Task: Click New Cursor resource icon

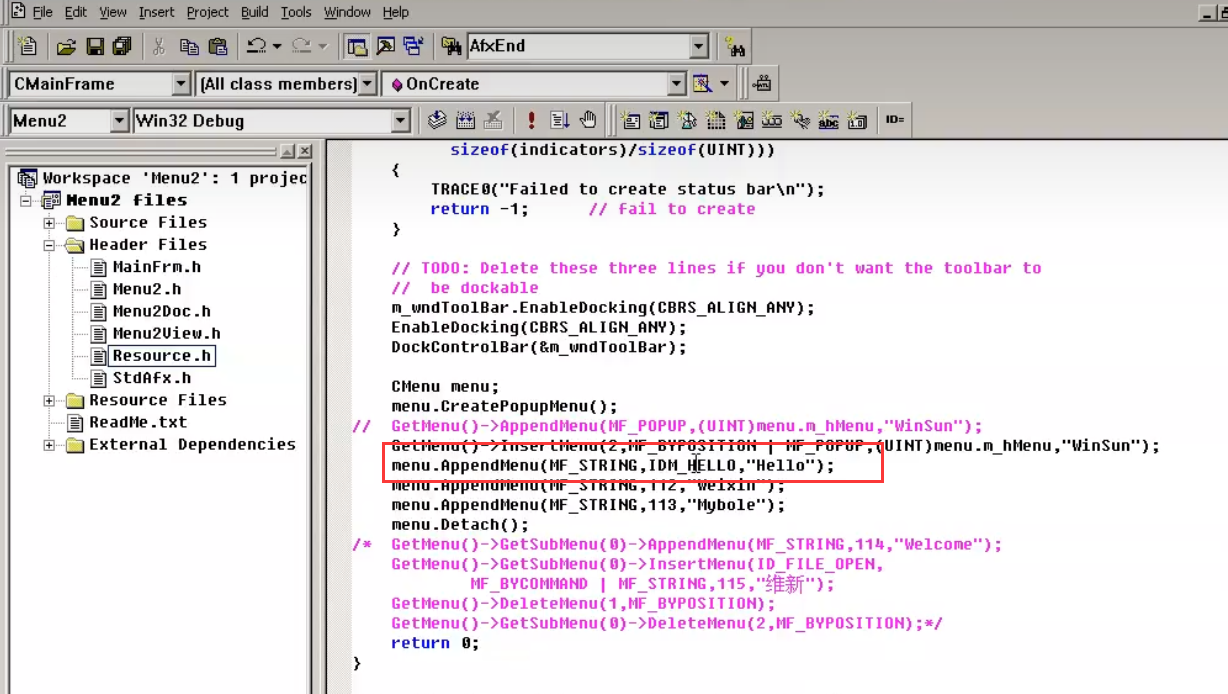Action: coord(687,121)
